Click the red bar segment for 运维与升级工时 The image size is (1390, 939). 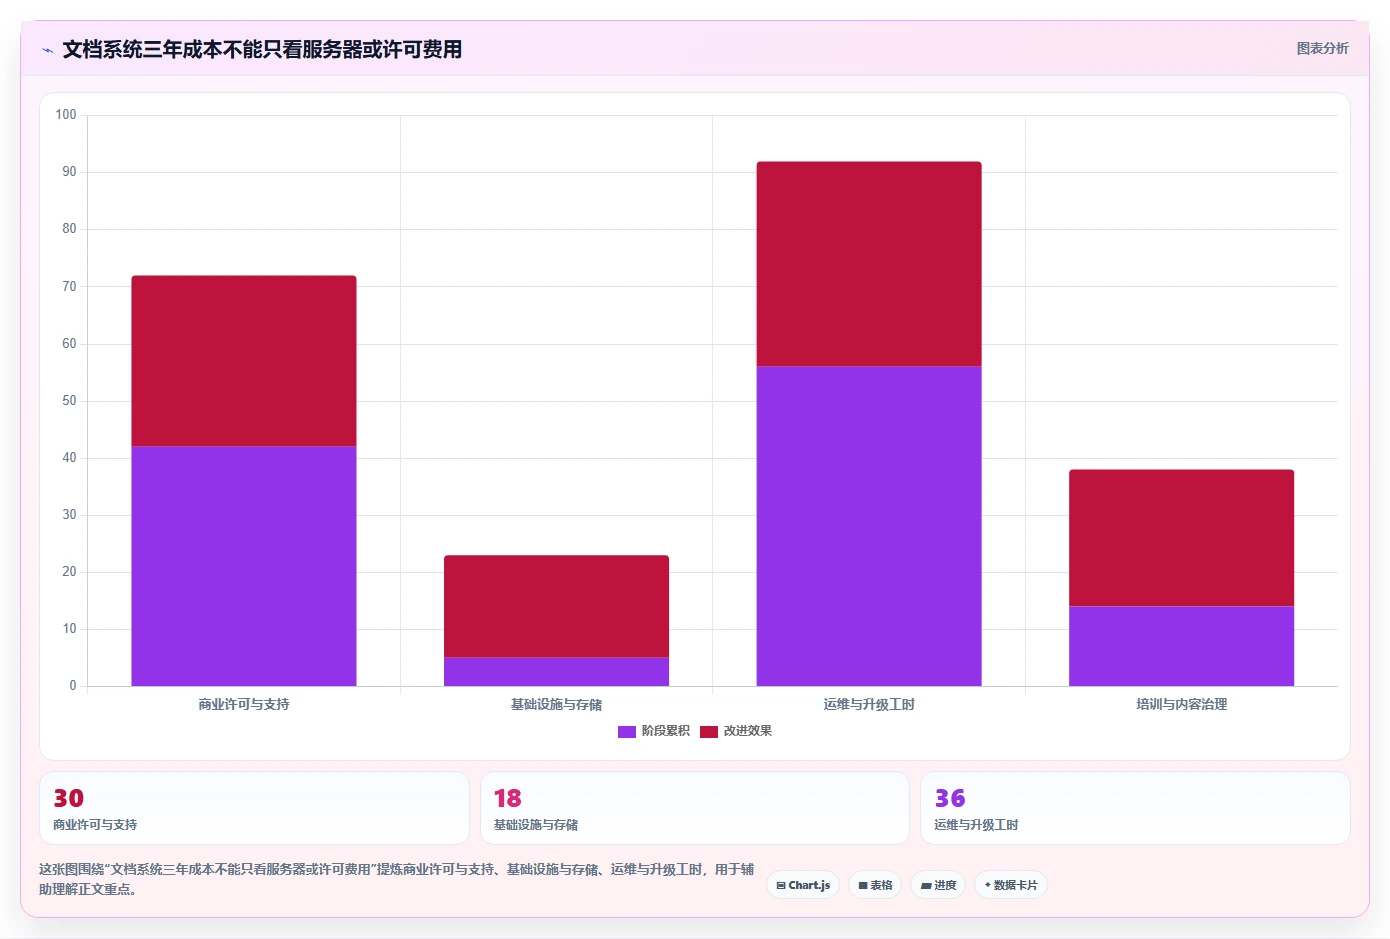869,264
